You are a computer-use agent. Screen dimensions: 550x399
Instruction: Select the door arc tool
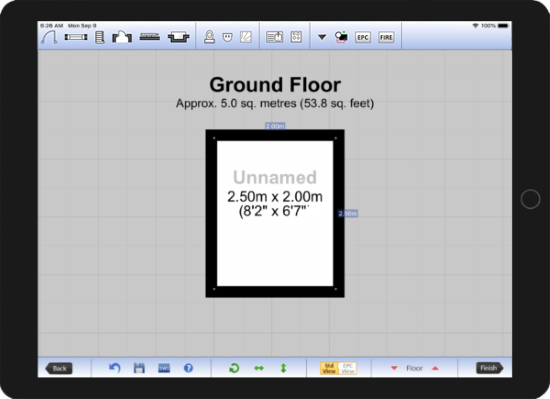click(x=49, y=37)
